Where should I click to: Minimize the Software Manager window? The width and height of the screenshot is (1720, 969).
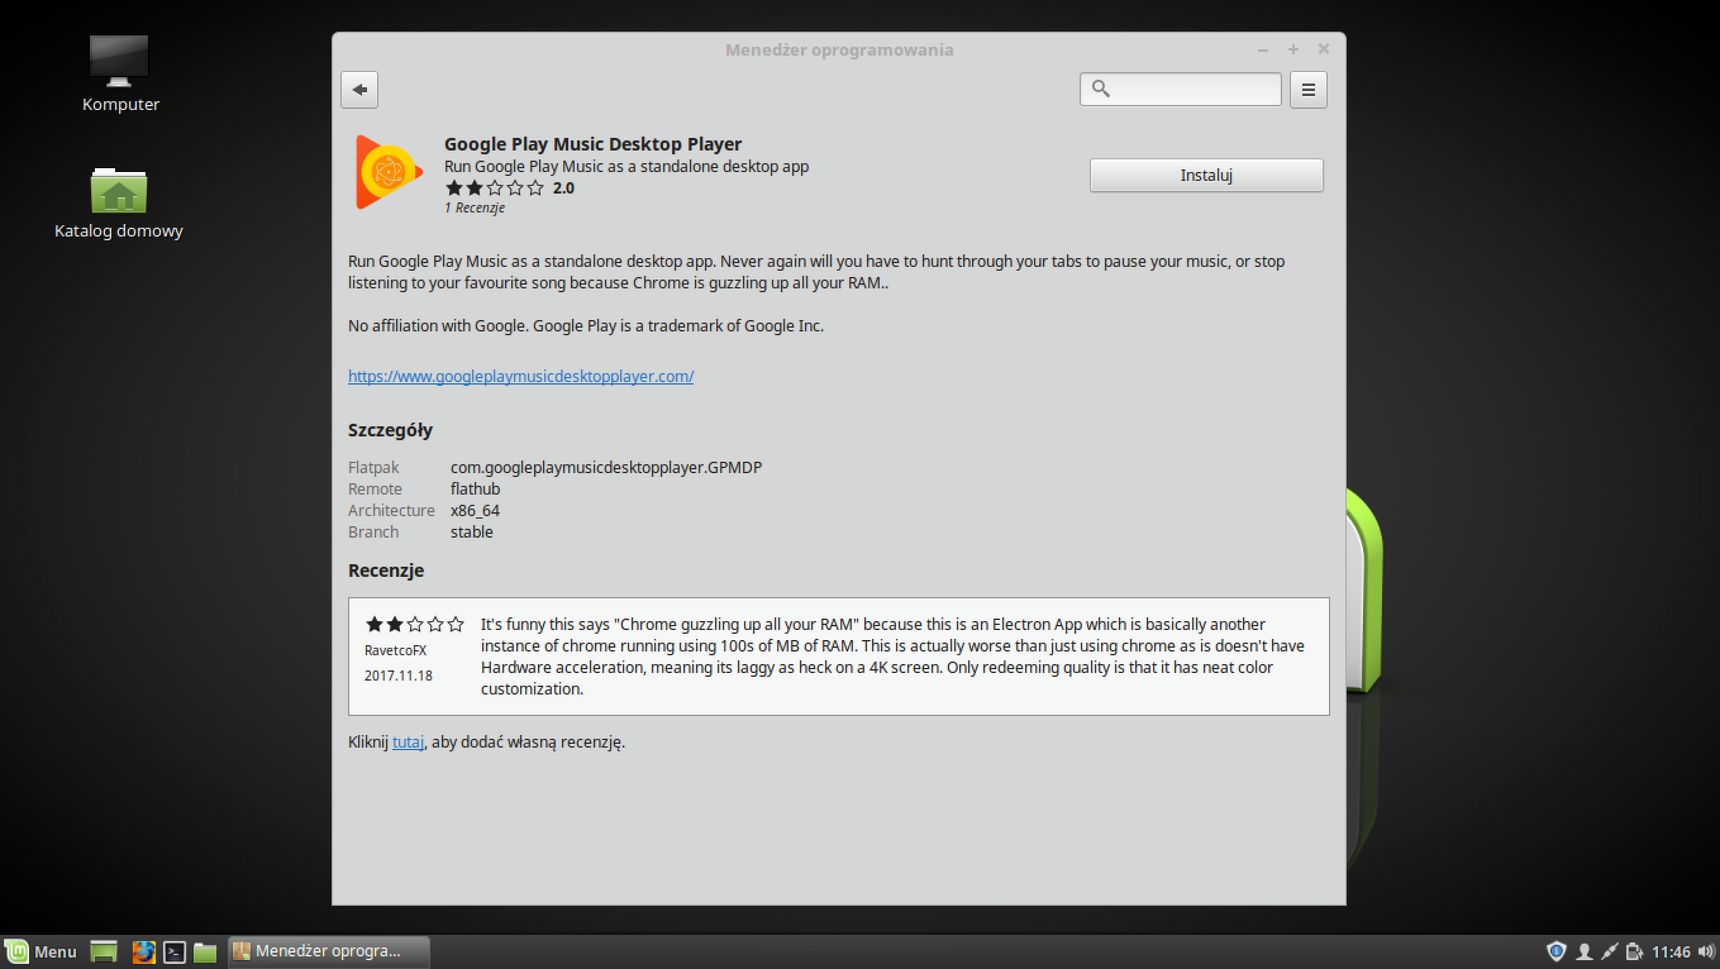point(1263,49)
